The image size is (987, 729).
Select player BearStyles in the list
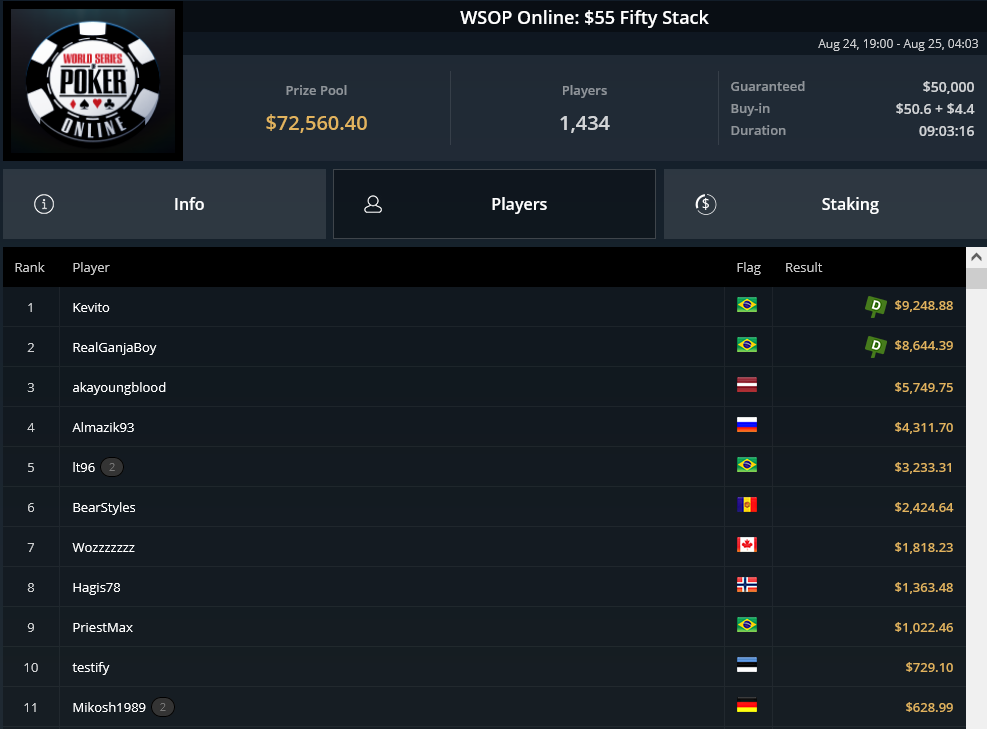tap(484, 507)
